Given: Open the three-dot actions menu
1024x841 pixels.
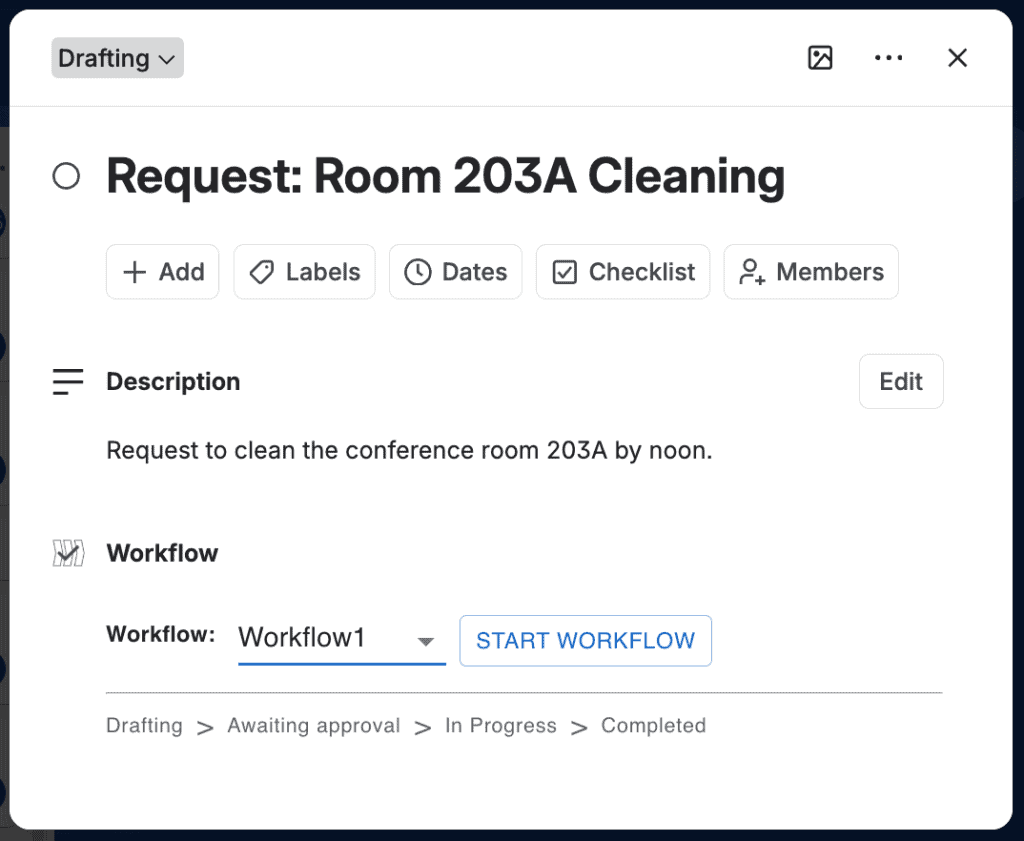Looking at the screenshot, I should point(889,58).
